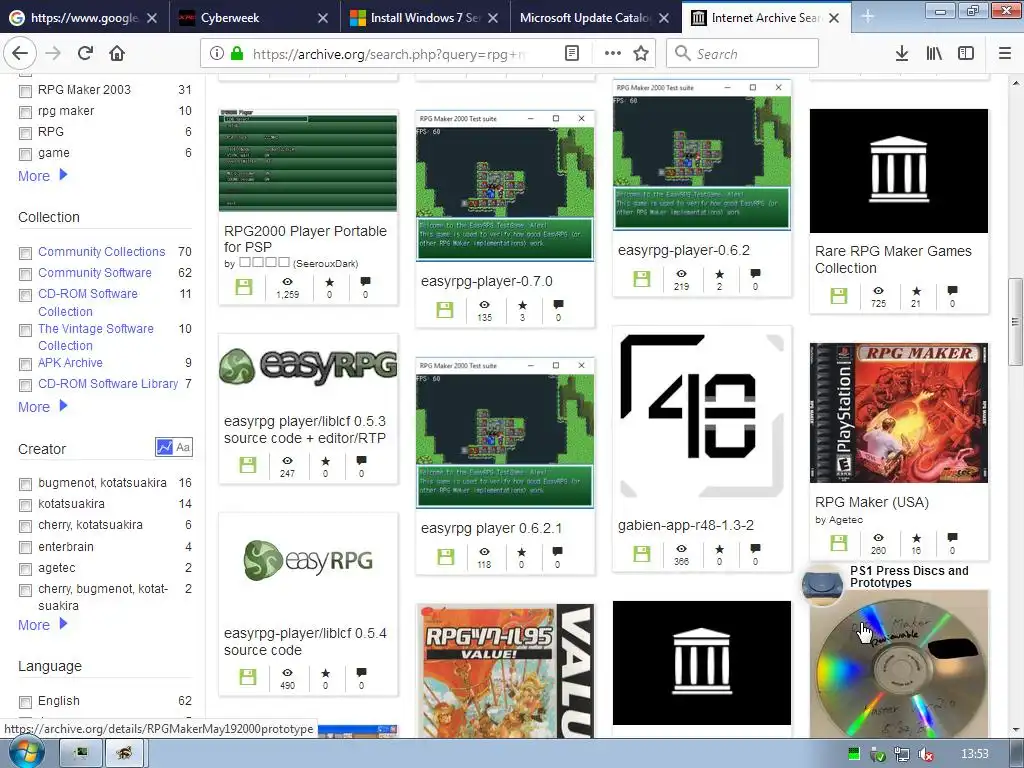Select the Internet Archive Search tab
The width and height of the screenshot is (1024, 768).
point(765,18)
